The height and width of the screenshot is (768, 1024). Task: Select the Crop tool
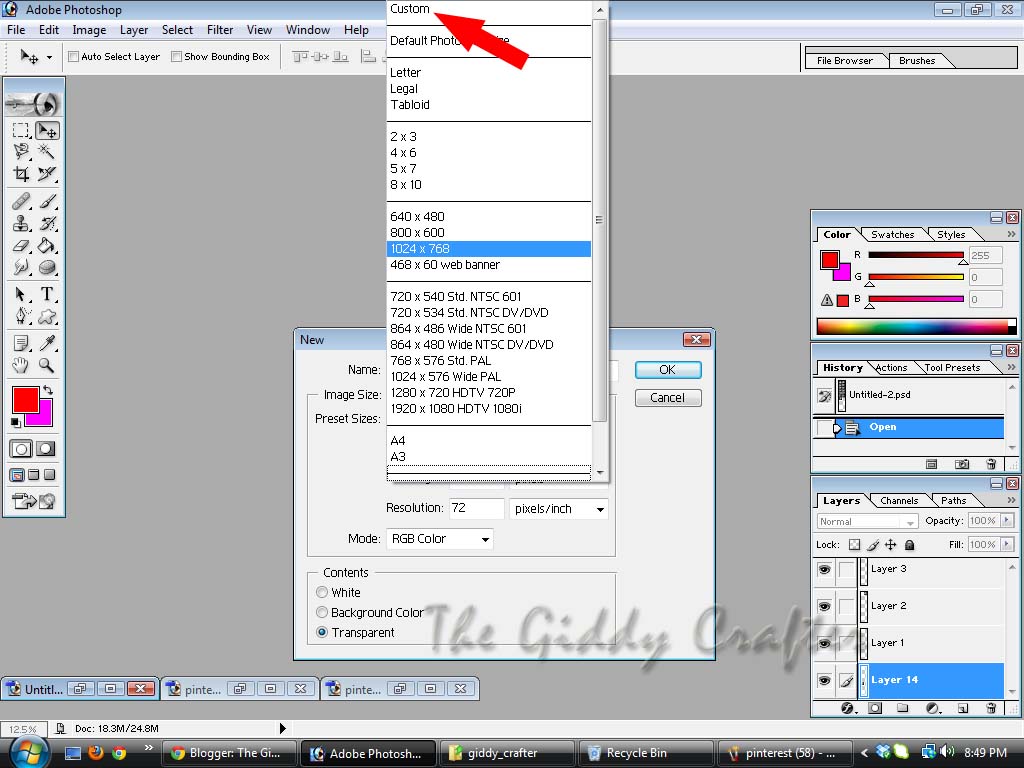[21, 174]
